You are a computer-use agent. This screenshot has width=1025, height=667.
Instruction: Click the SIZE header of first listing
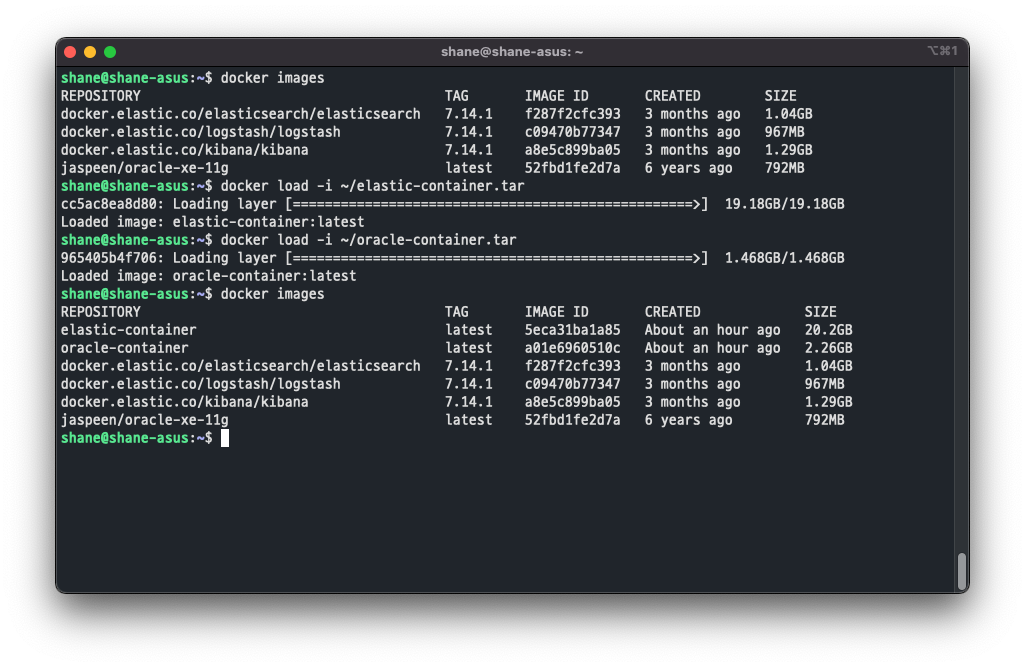pos(781,95)
